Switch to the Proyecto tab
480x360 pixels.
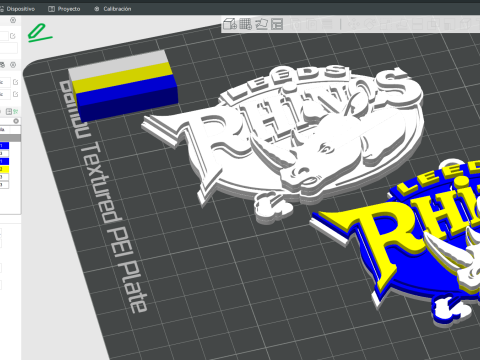pos(64,9)
